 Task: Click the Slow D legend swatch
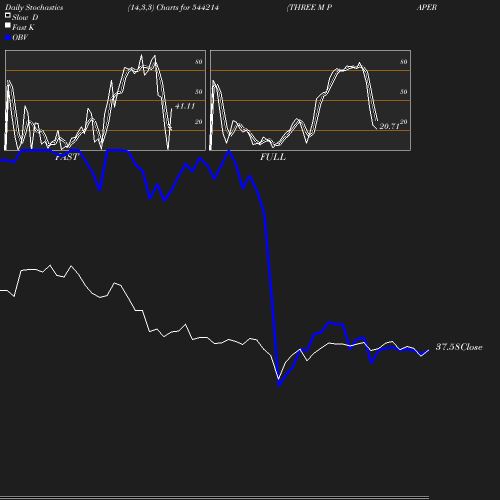tap(8, 15)
